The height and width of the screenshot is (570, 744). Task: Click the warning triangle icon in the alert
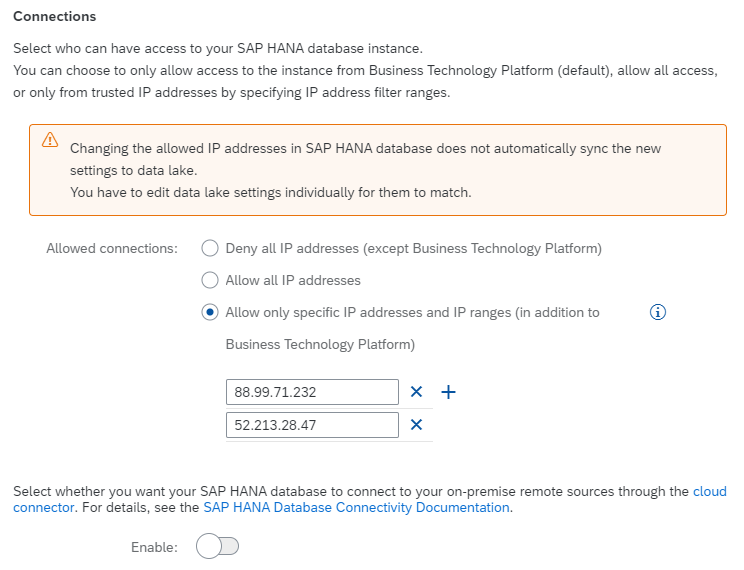(50, 141)
